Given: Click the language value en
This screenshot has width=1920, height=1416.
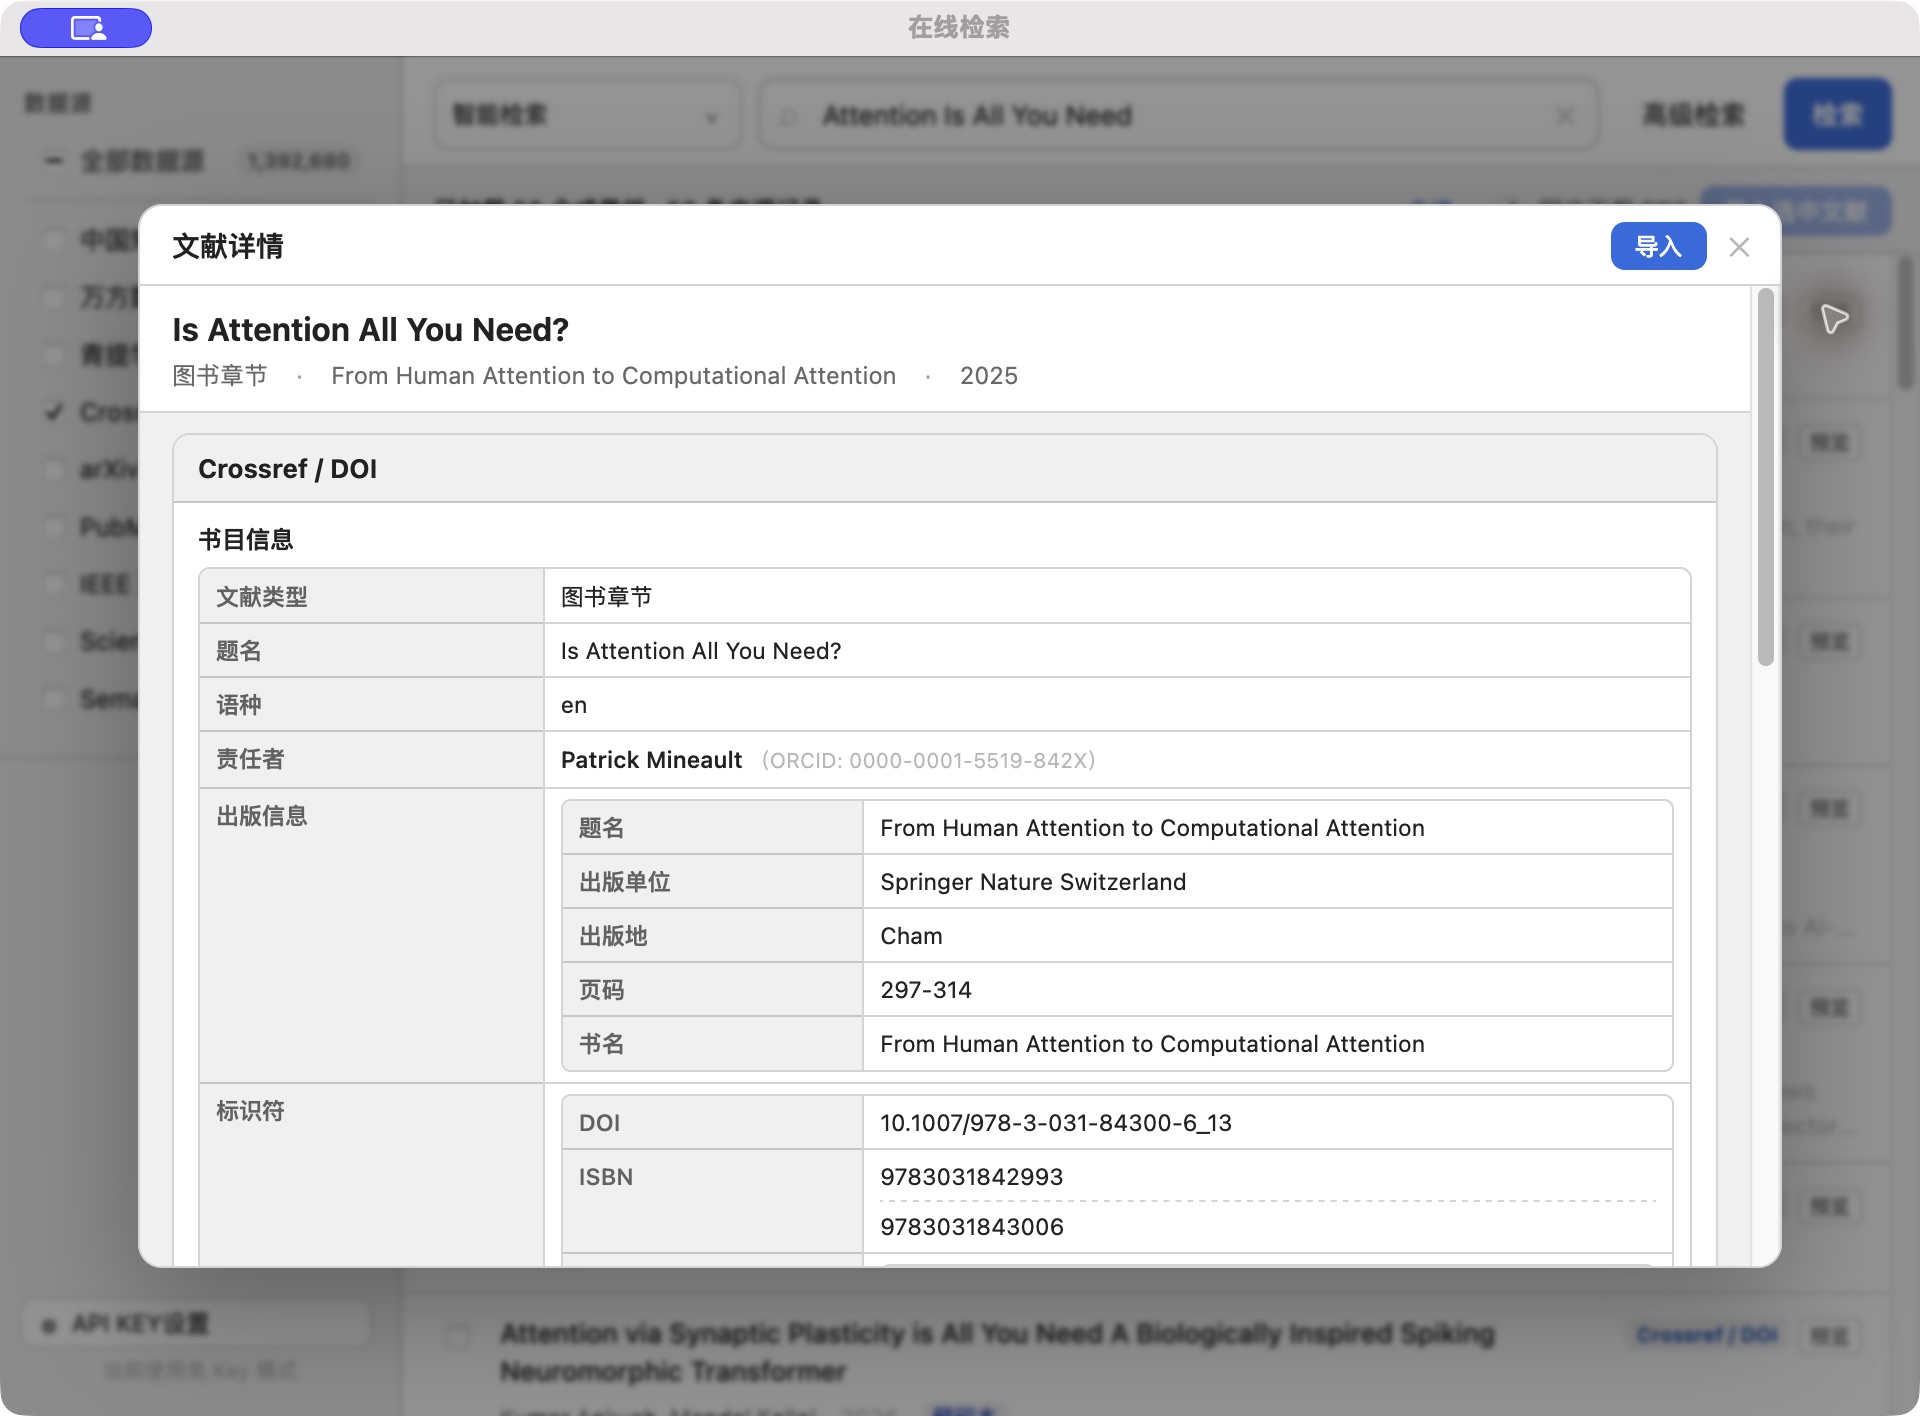Looking at the screenshot, I should coord(573,705).
